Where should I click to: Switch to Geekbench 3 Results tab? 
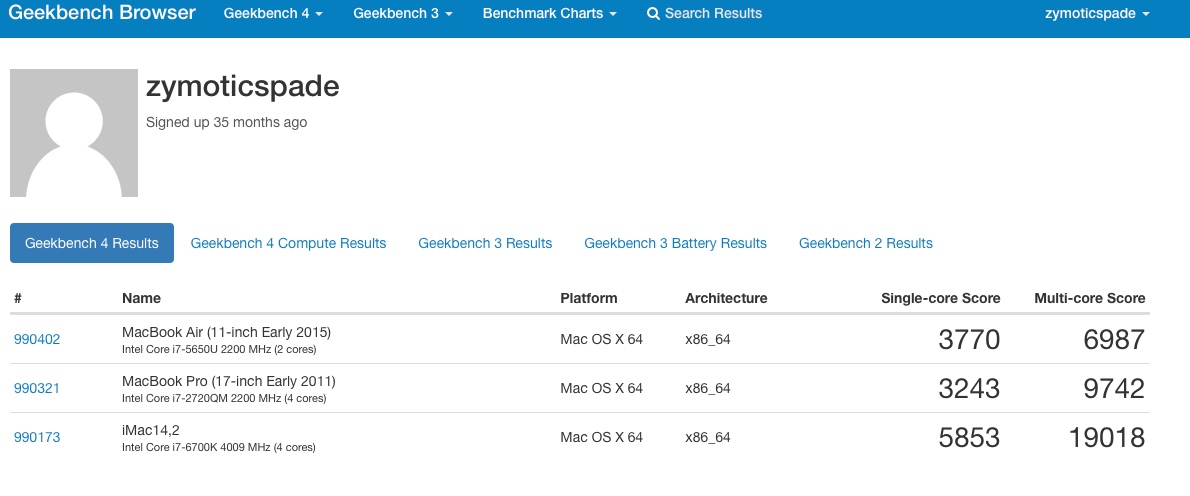tap(485, 243)
